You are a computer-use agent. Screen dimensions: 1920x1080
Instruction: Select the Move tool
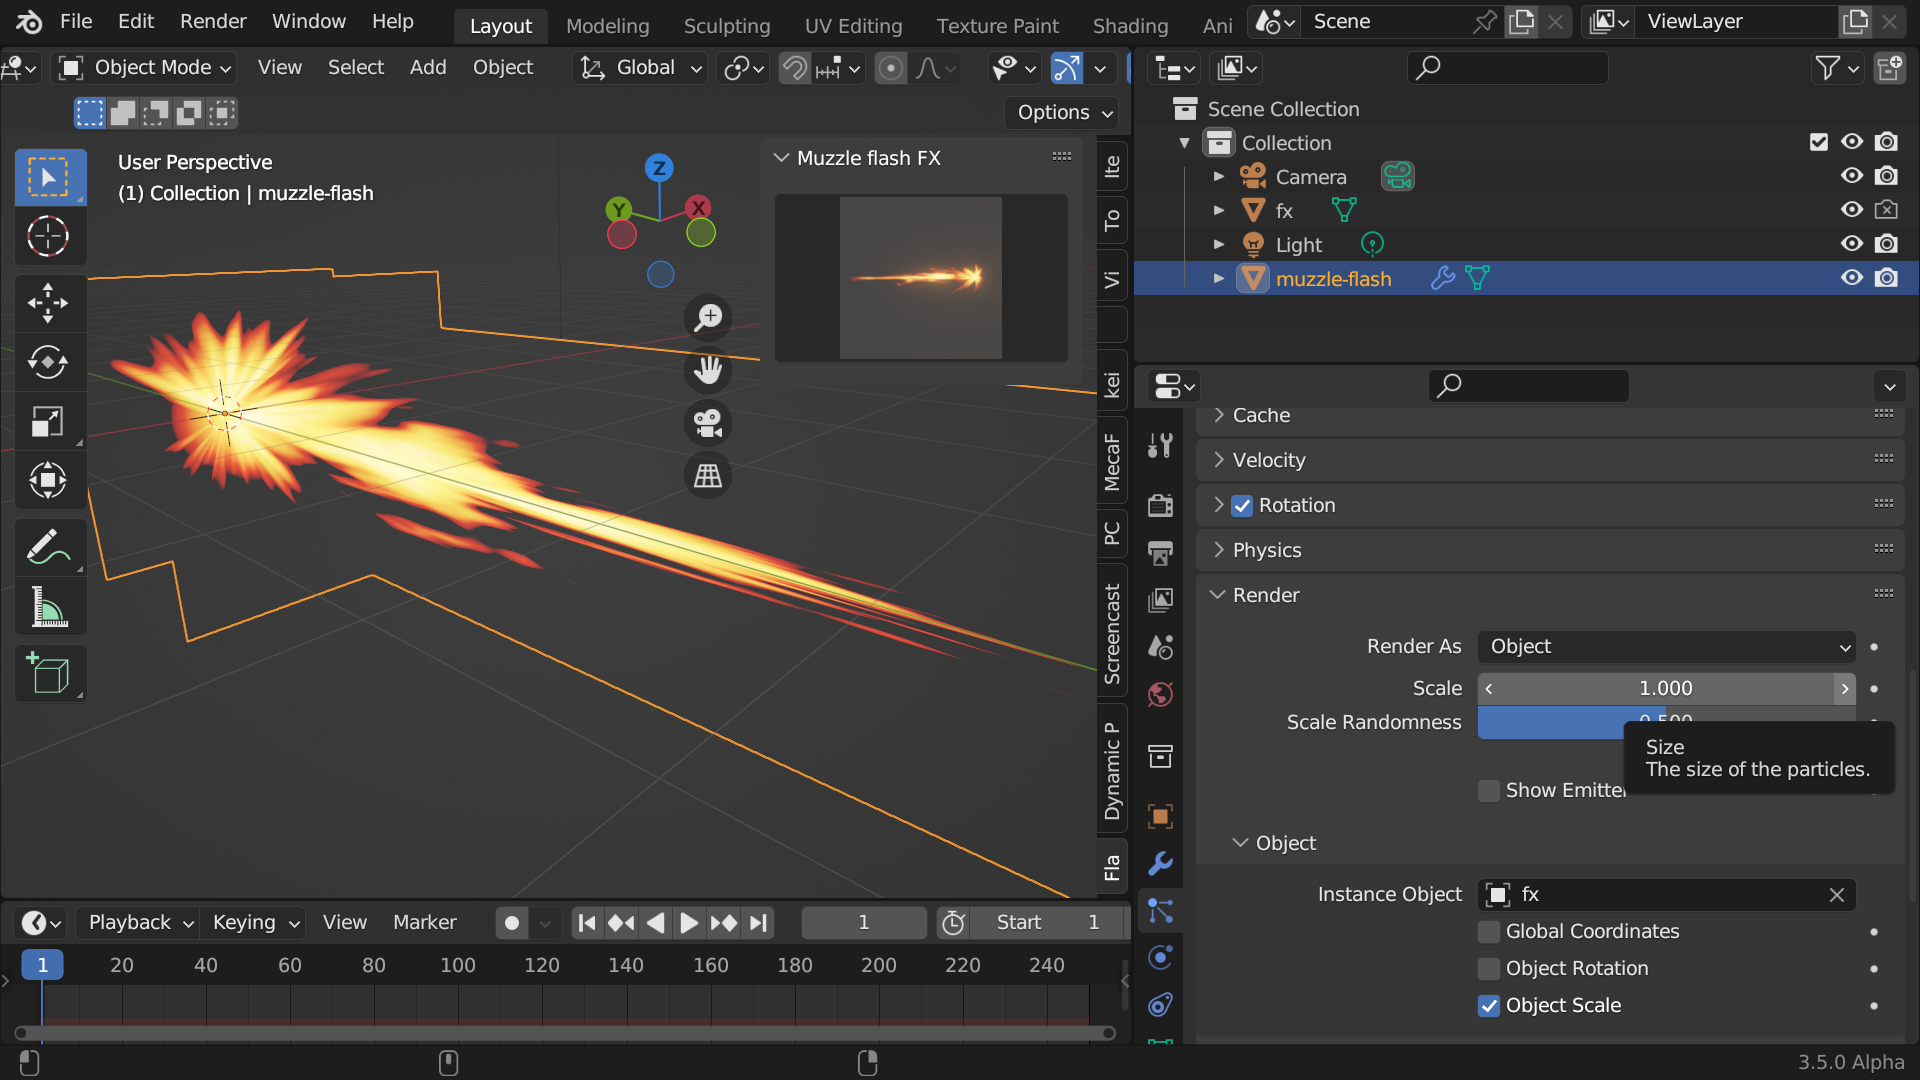pos(50,303)
